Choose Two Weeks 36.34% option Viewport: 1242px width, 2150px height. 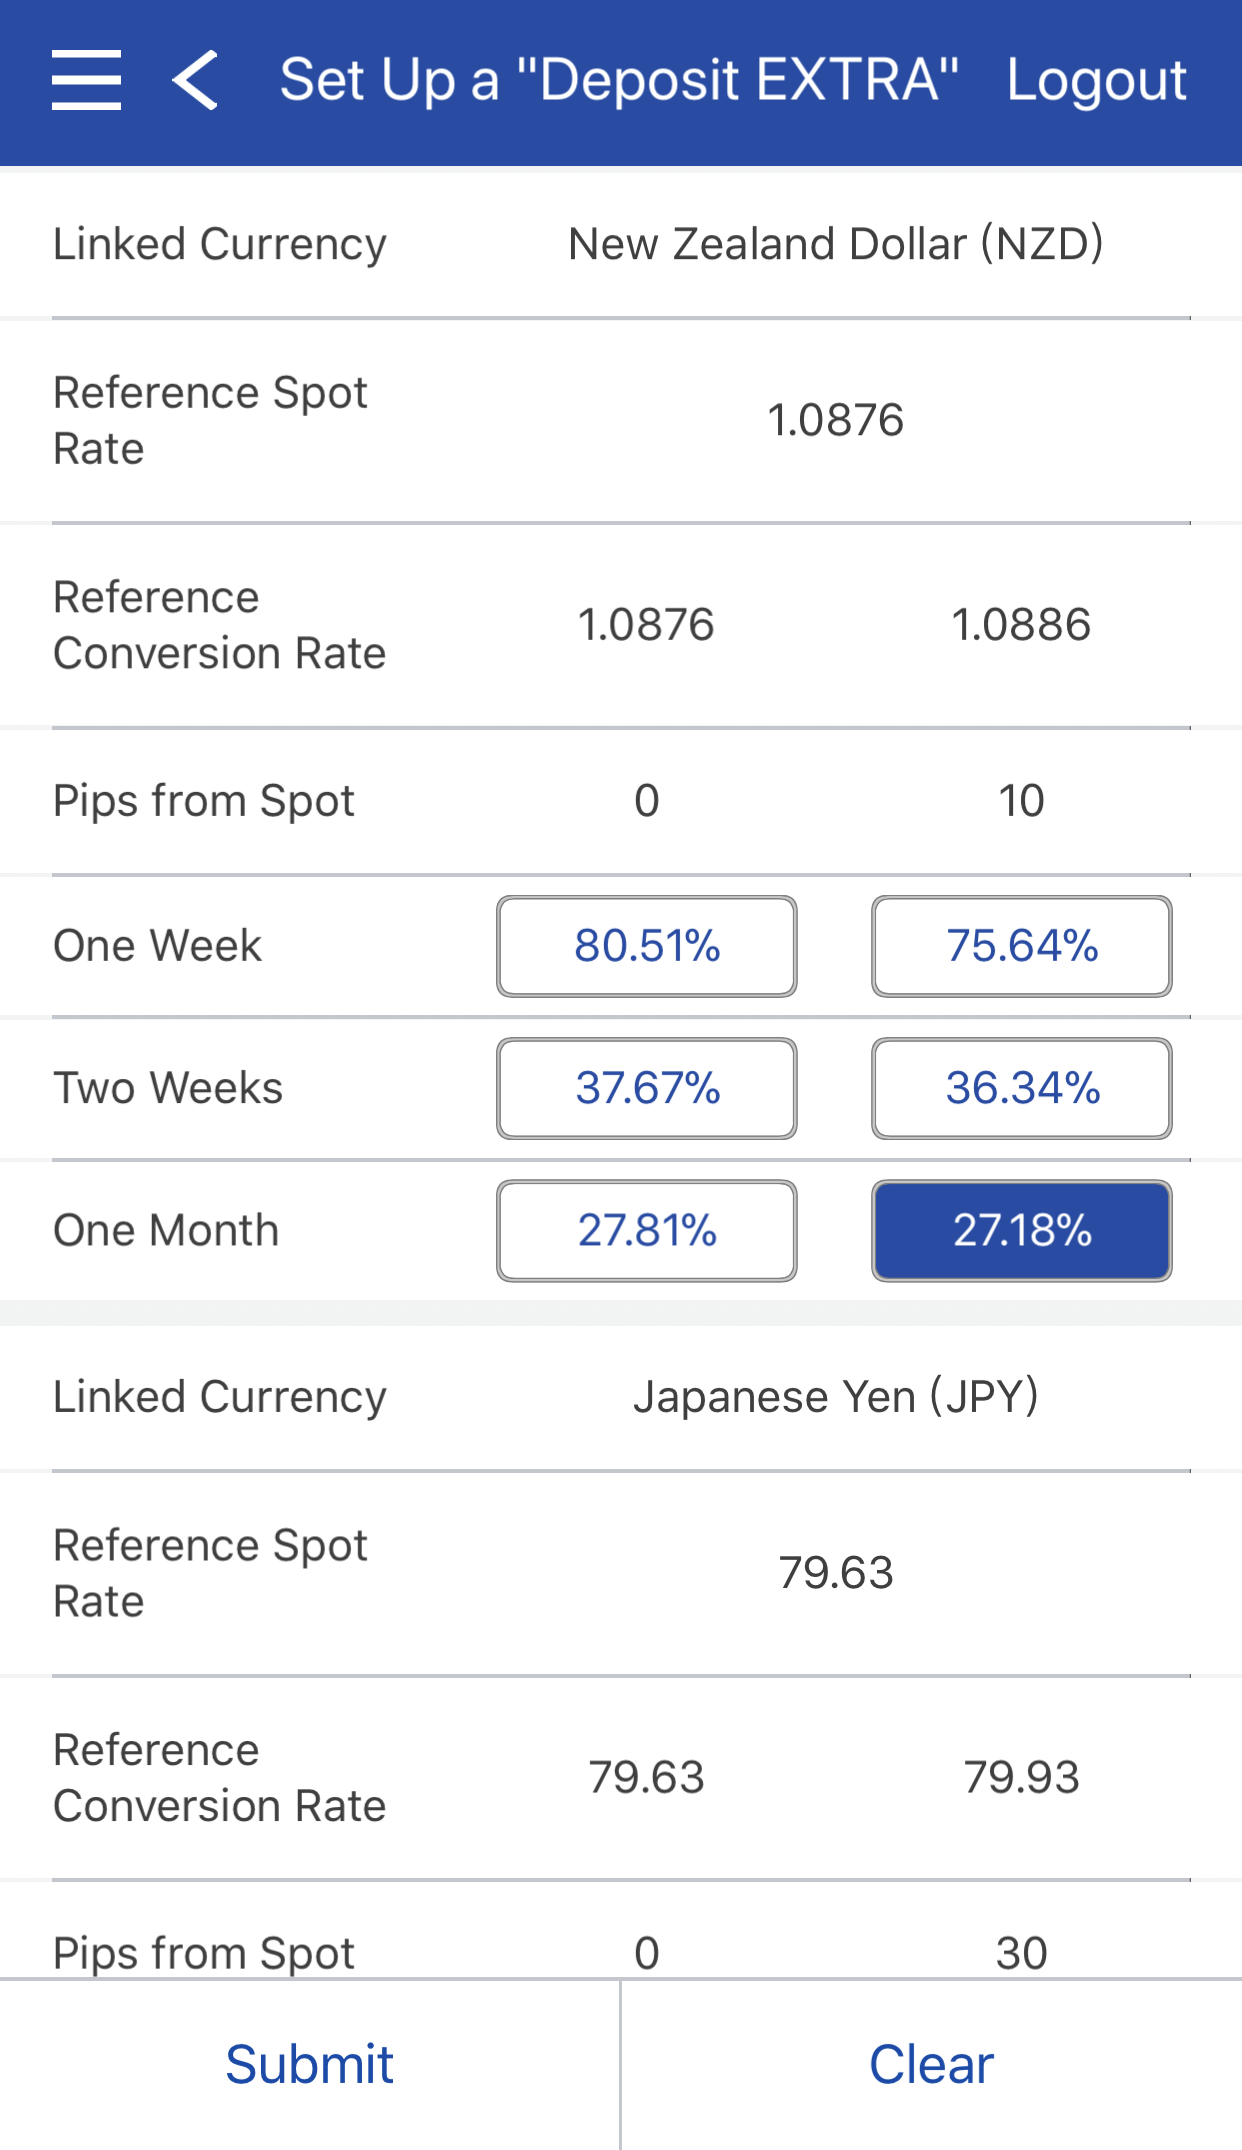click(x=1021, y=1088)
